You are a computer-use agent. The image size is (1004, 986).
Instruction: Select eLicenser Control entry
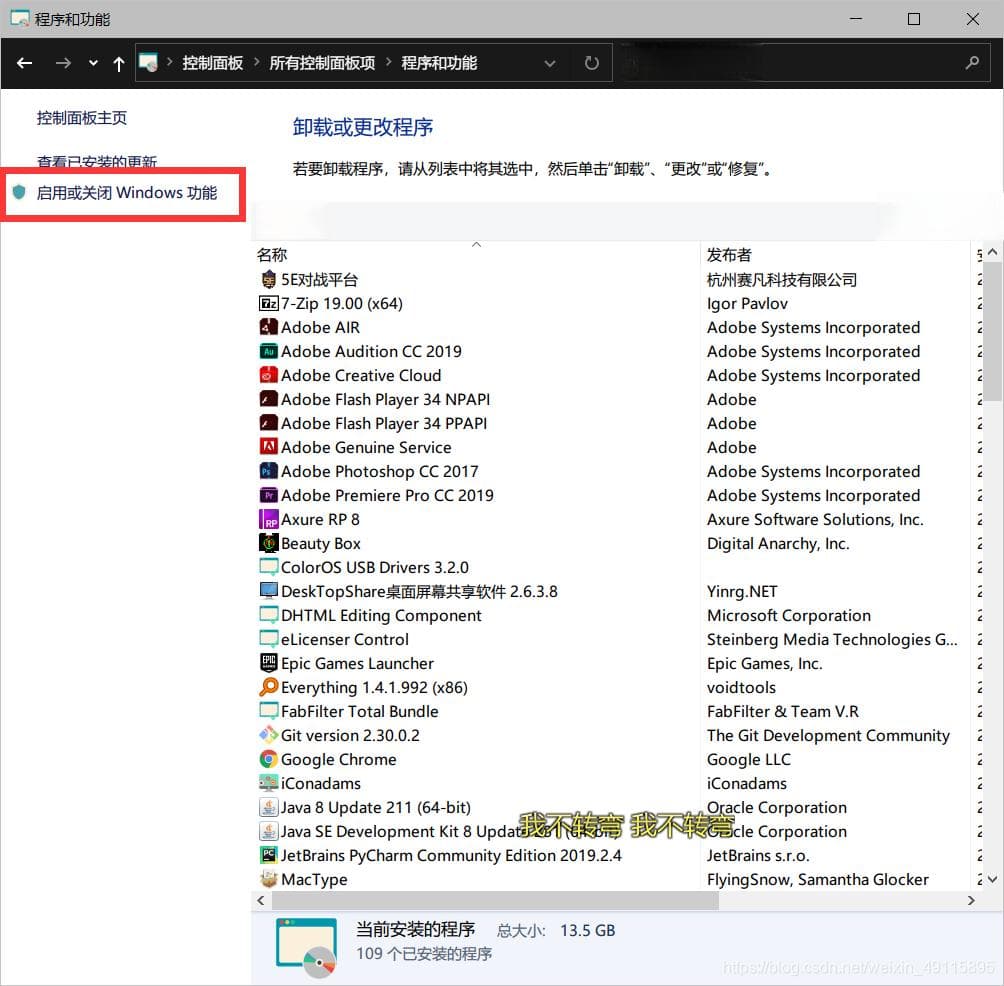click(344, 640)
